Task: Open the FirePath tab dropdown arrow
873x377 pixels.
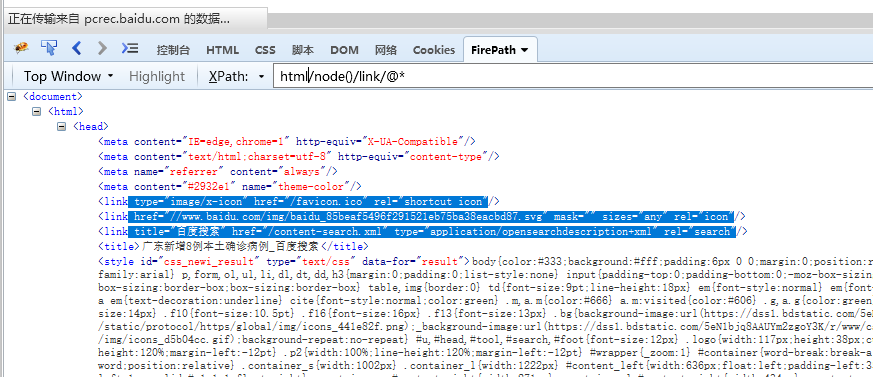Action: pyautogui.click(x=524, y=50)
